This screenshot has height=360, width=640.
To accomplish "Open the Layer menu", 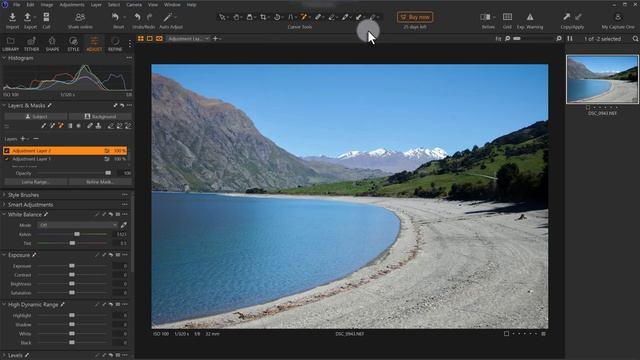I will [x=96, y=5].
